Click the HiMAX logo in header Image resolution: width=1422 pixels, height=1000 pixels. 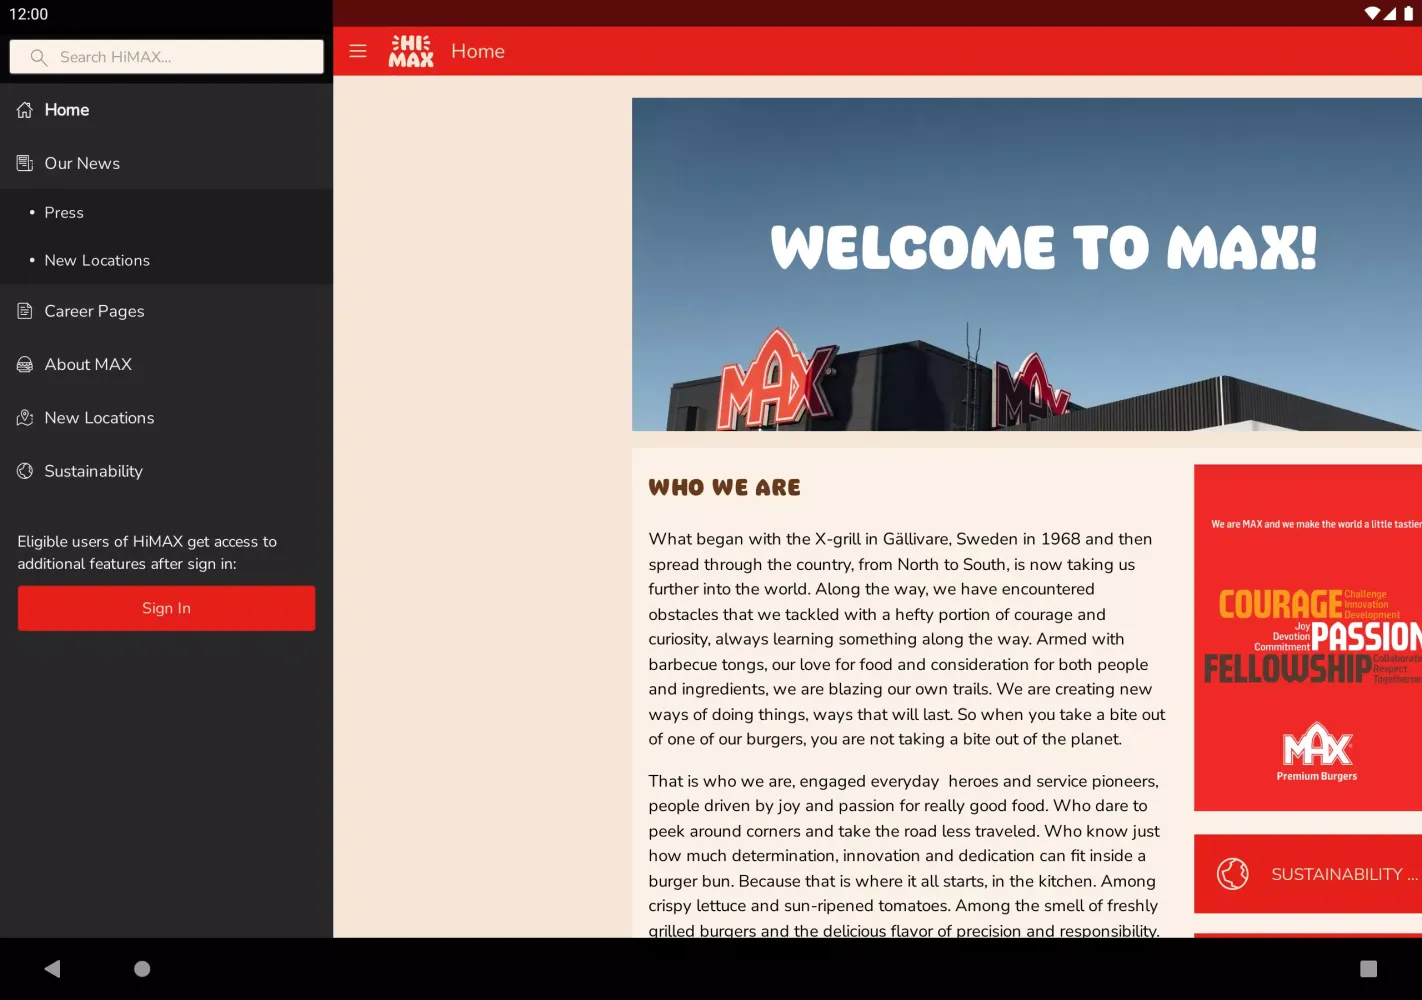click(411, 51)
